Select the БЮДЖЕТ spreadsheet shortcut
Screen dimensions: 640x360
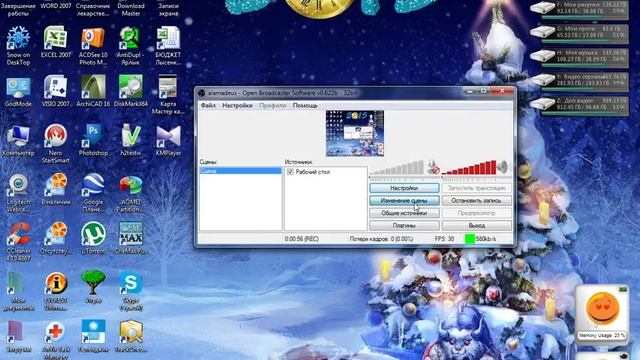tap(168, 46)
